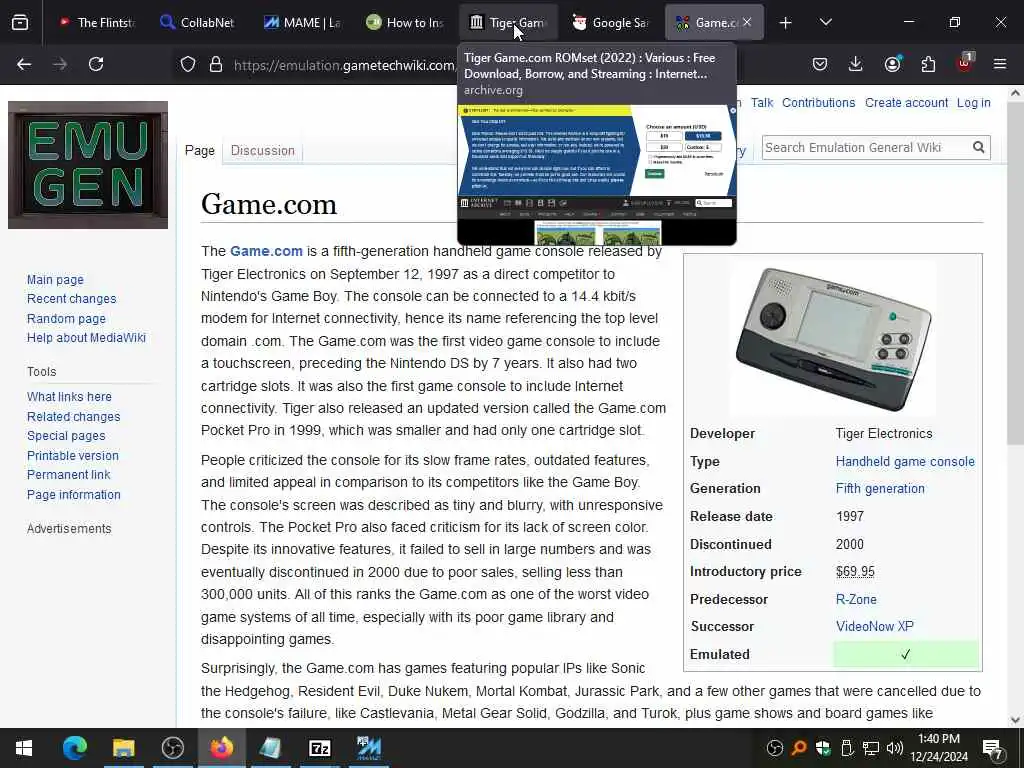Open Firefox account icon
Viewport: 1024px width, 768px height.
tap(892, 64)
